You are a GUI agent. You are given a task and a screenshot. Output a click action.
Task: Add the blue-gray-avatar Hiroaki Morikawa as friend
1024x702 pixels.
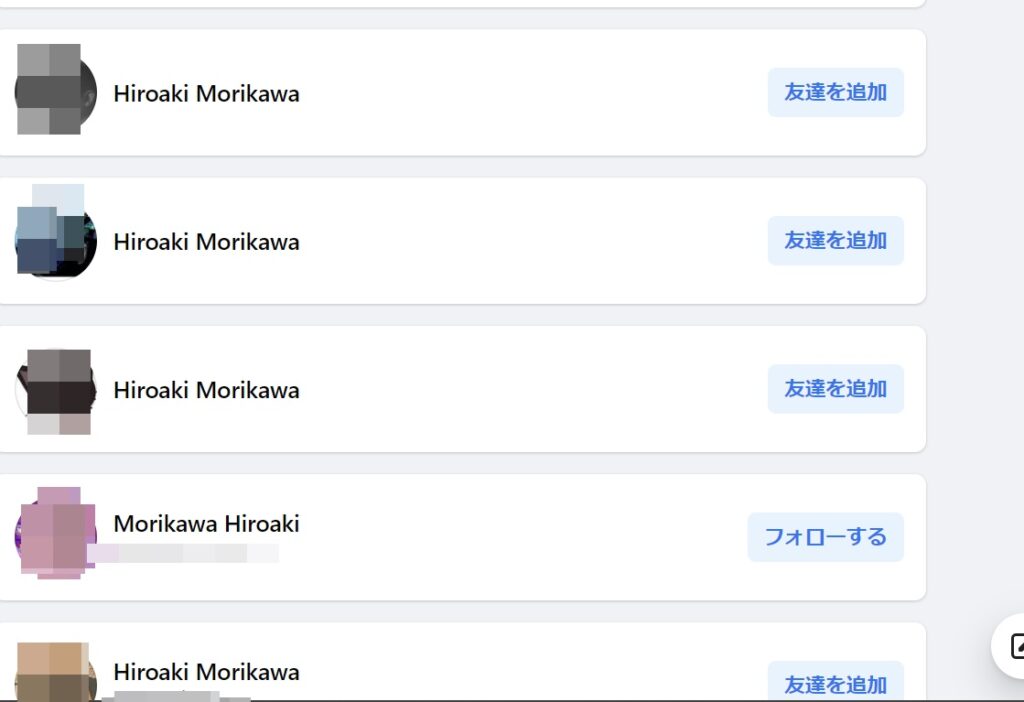pyautogui.click(x=835, y=240)
